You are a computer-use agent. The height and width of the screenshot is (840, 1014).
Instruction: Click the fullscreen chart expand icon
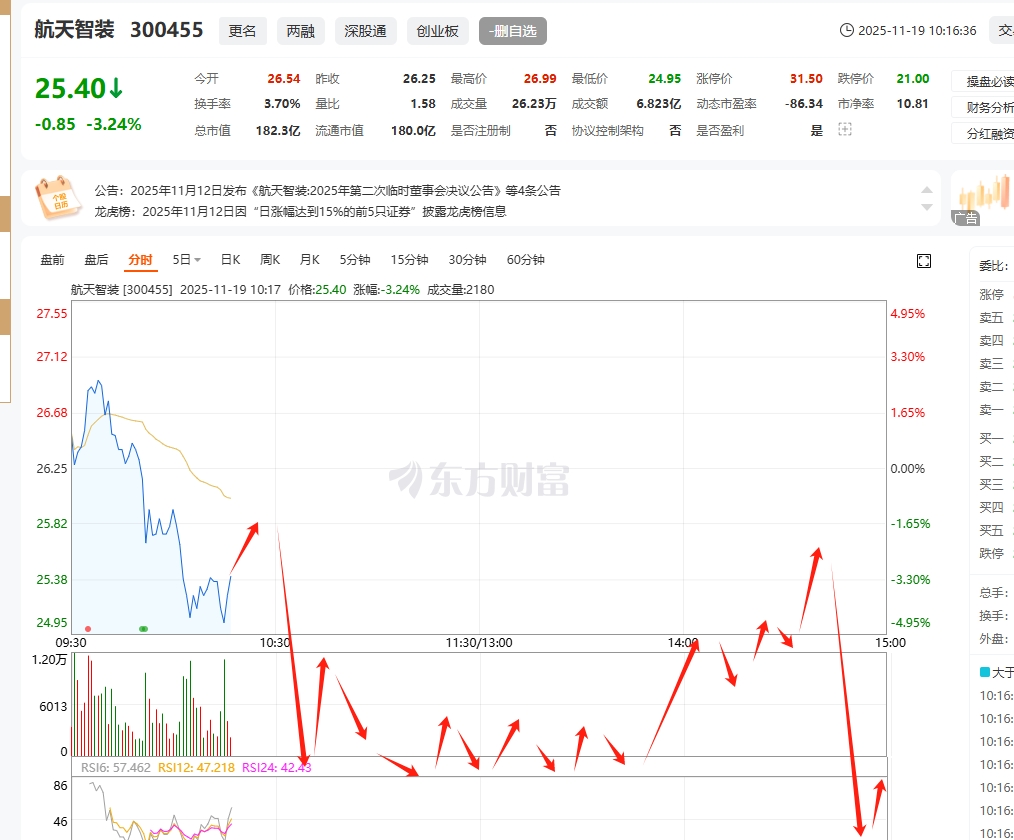(x=923, y=261)
